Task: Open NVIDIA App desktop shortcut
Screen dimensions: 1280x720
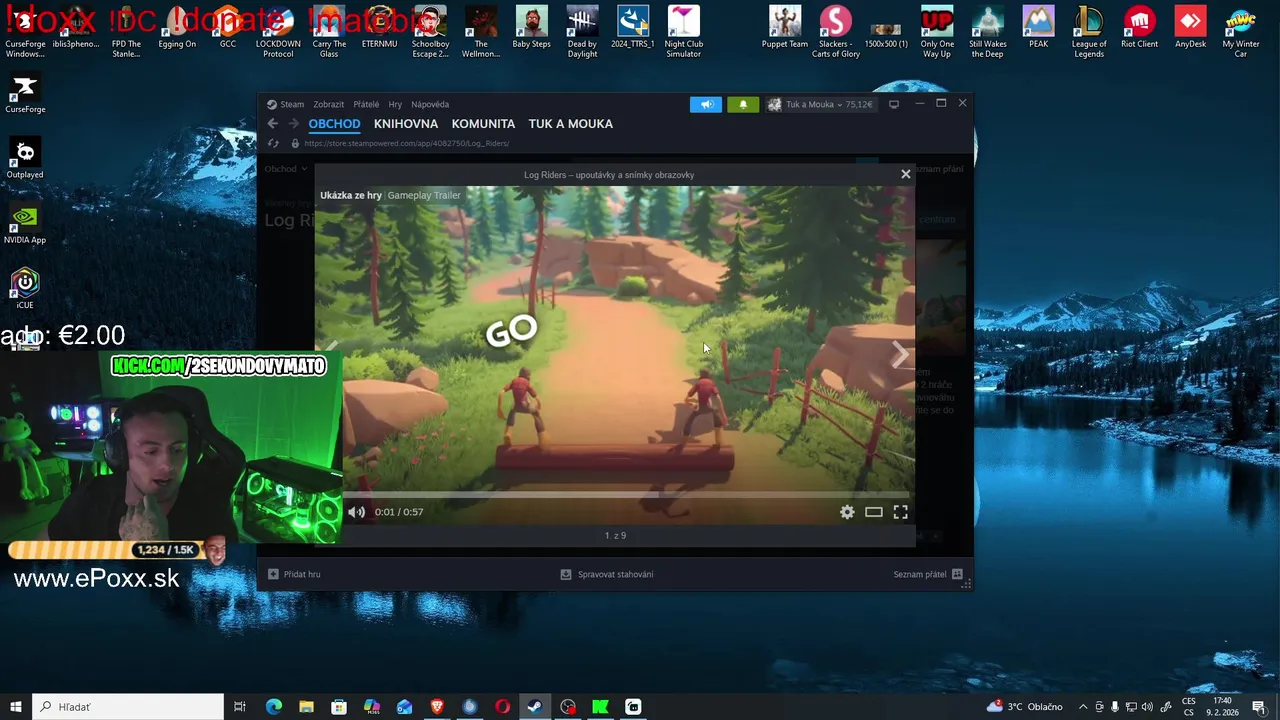Action: (25, 224)
